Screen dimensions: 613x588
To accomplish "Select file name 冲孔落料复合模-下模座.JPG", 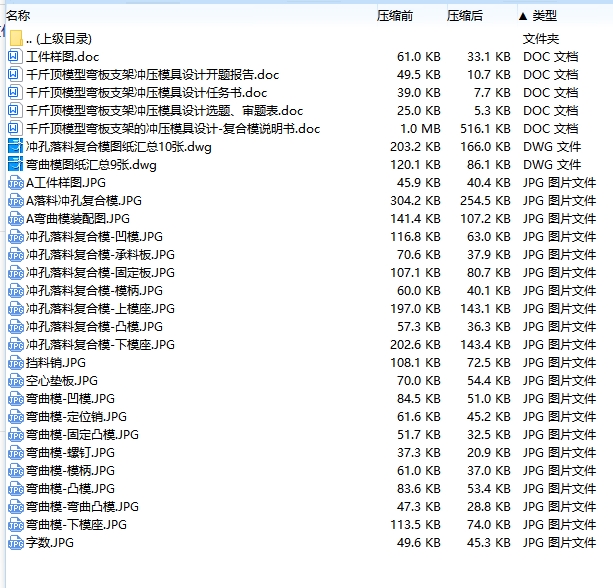I will click(x=100, y=344).
